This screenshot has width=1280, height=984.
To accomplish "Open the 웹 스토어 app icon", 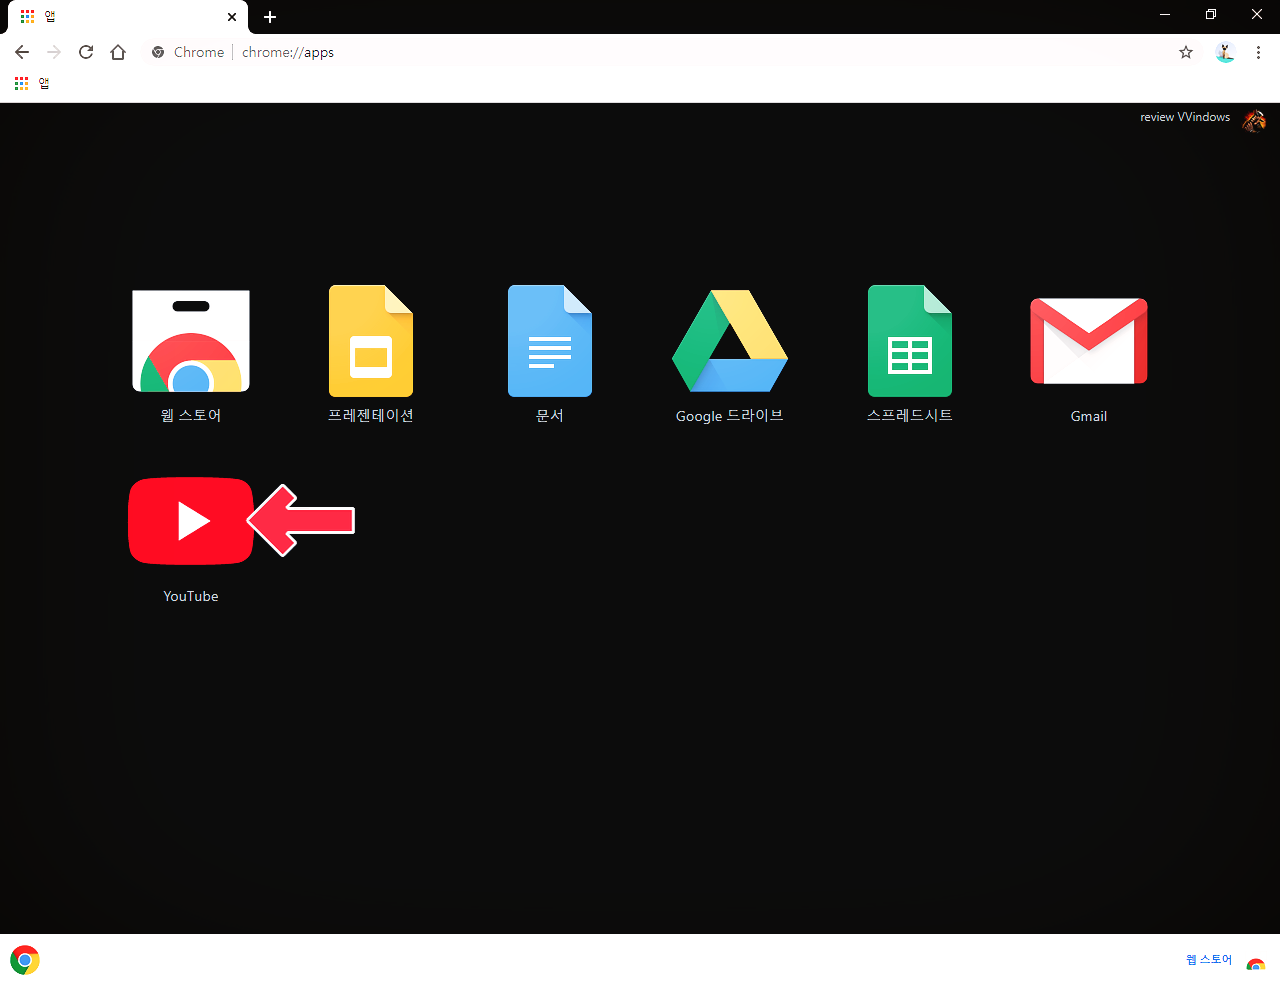I will (191, 341).
